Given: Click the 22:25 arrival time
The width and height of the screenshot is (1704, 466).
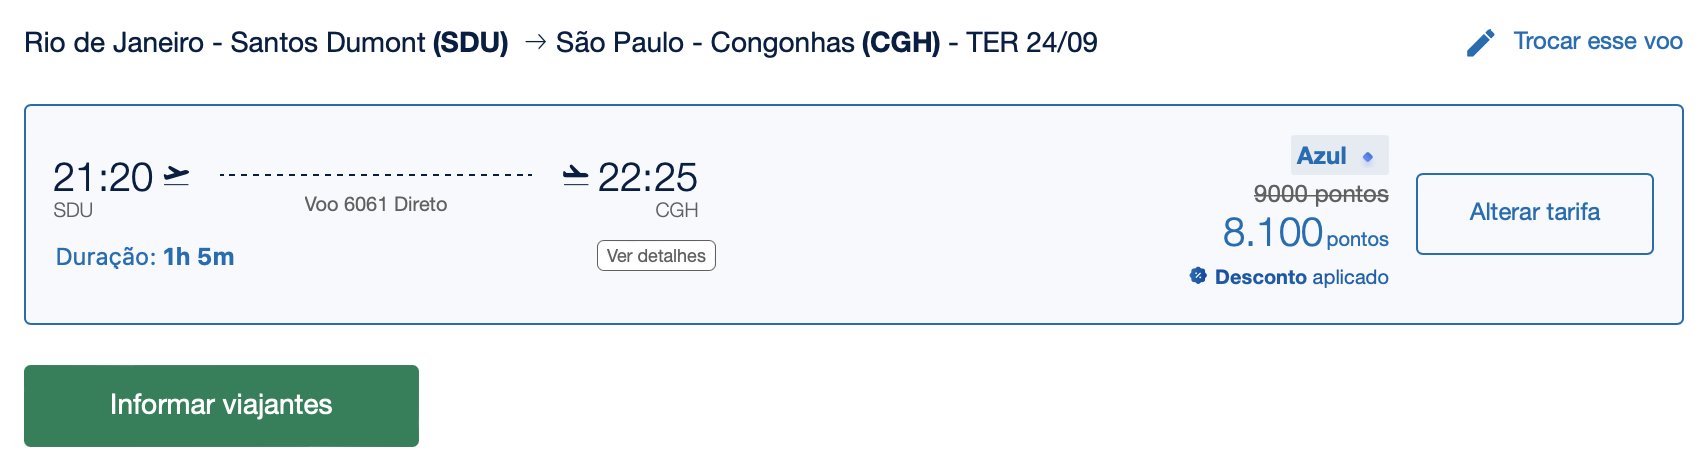Looking at the screenshot, I should tap(647, 177).
